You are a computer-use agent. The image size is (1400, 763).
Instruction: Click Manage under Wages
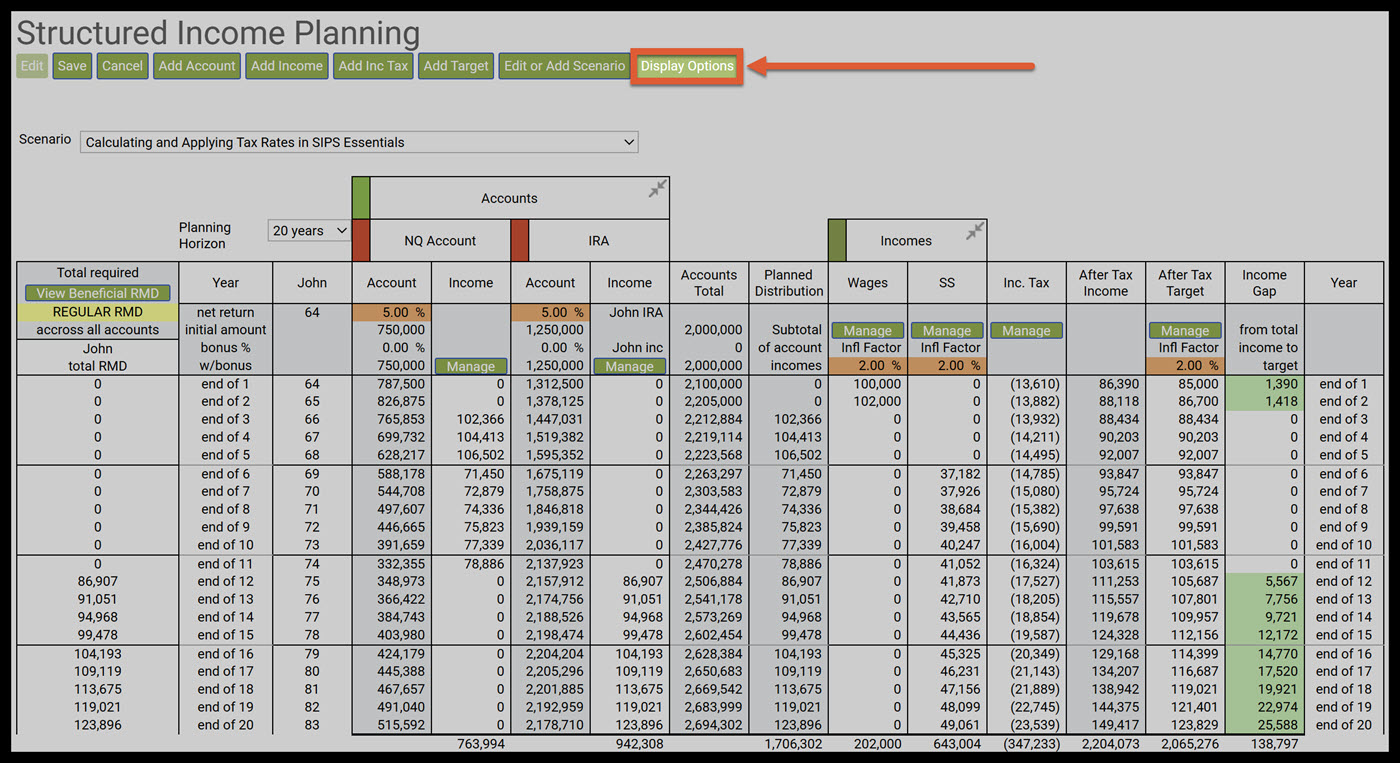point(868,330)
